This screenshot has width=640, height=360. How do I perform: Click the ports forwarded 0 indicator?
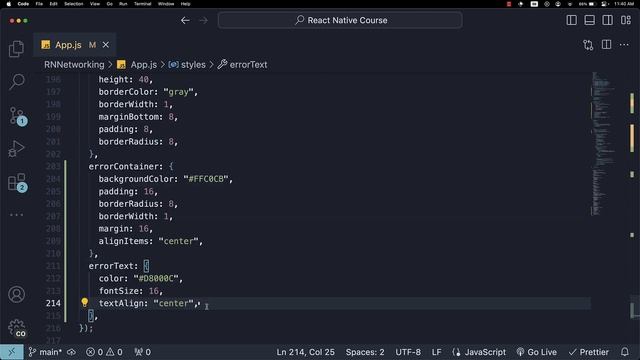(142, 352)
